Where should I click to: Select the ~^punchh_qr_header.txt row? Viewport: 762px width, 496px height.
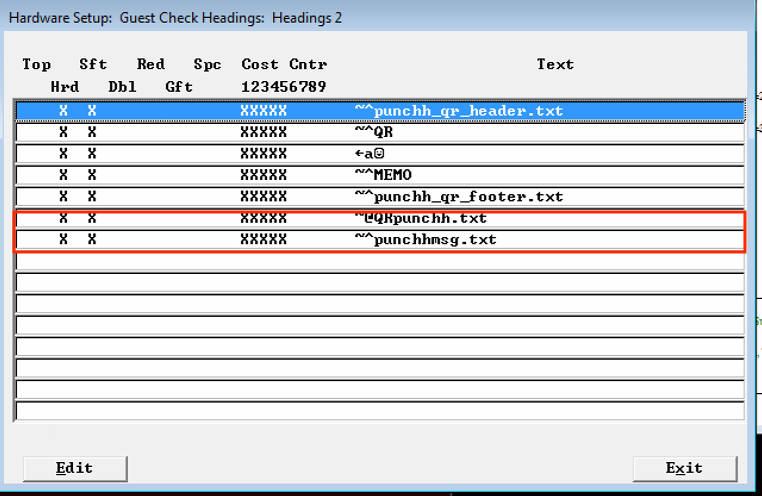pyautogui.click(x=380, y=111)
